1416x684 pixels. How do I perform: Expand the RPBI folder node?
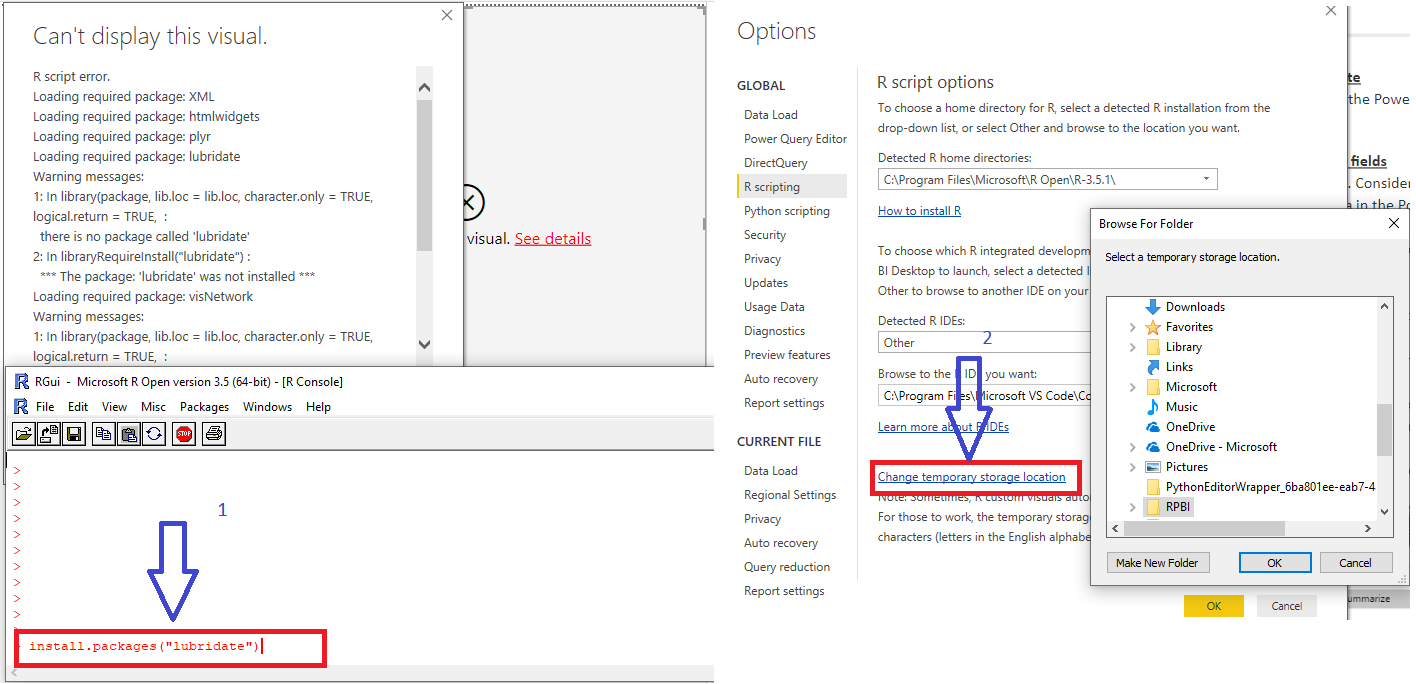(x=1132, y=507)
